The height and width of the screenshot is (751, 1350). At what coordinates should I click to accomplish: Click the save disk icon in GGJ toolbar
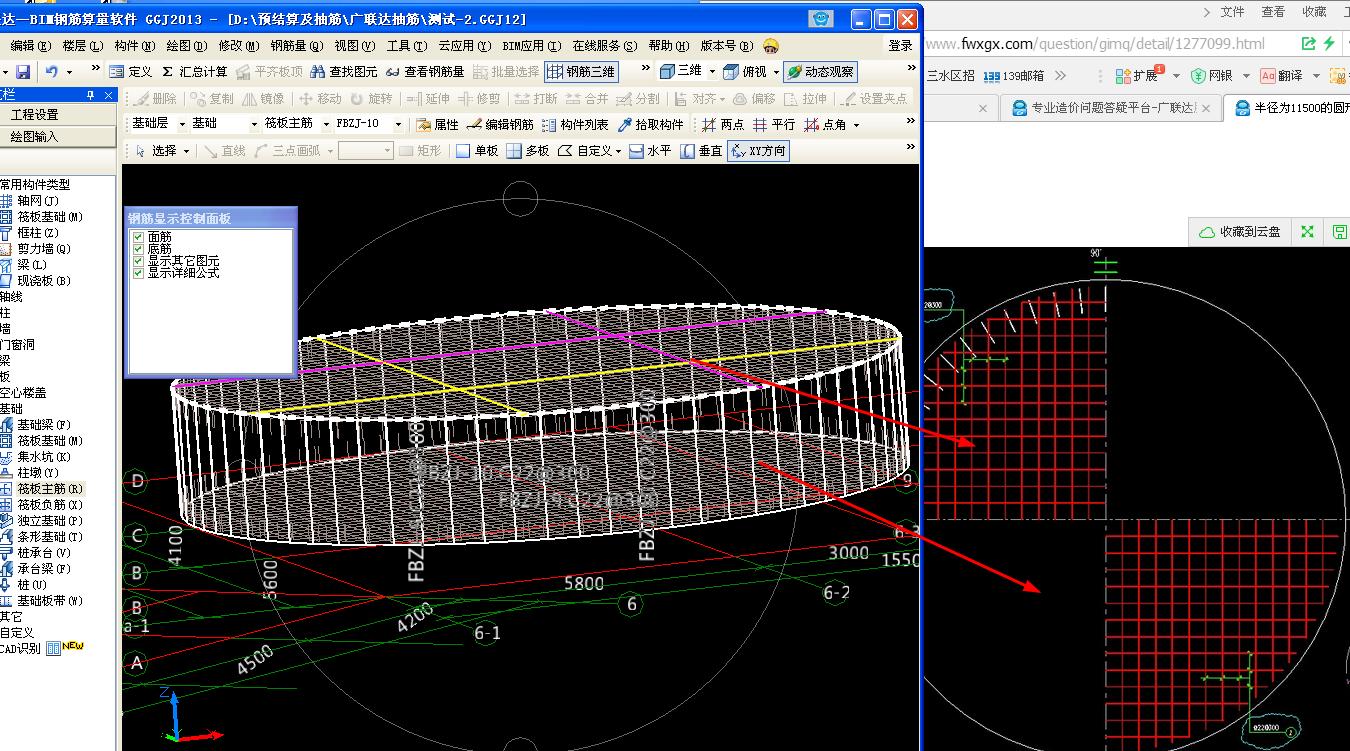tap(22, 72)
